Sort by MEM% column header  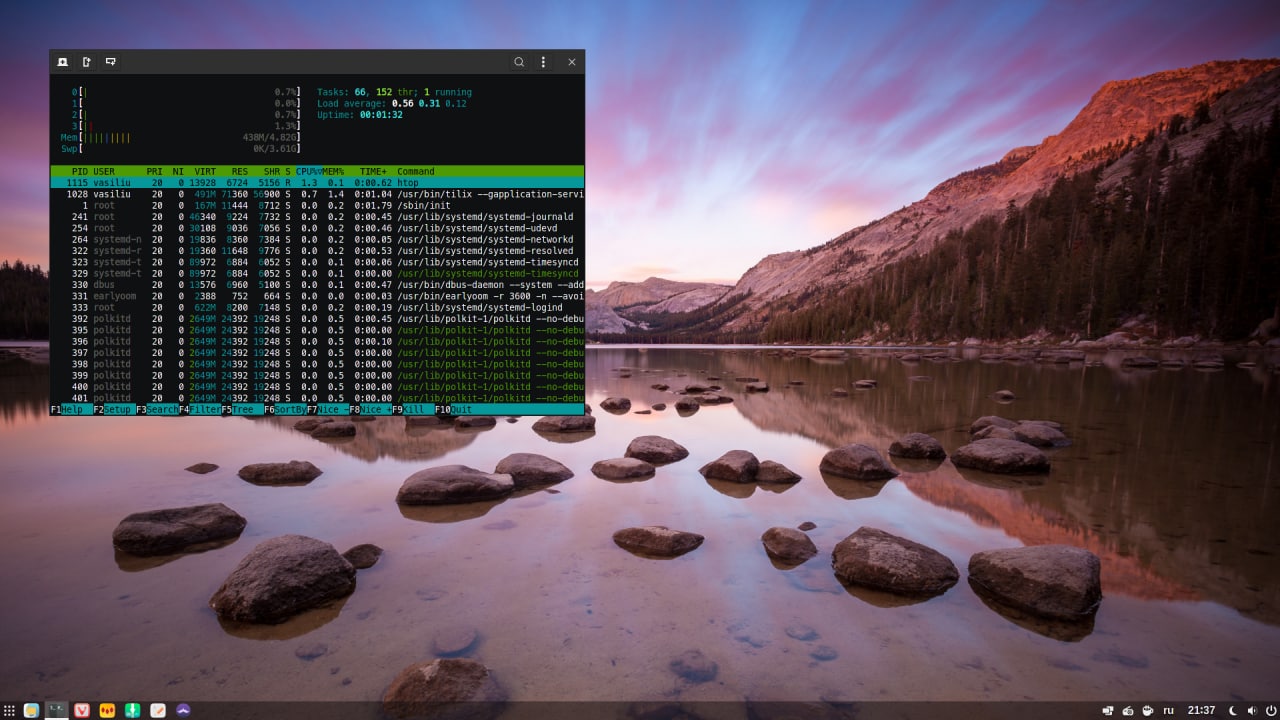click(332, 171)
